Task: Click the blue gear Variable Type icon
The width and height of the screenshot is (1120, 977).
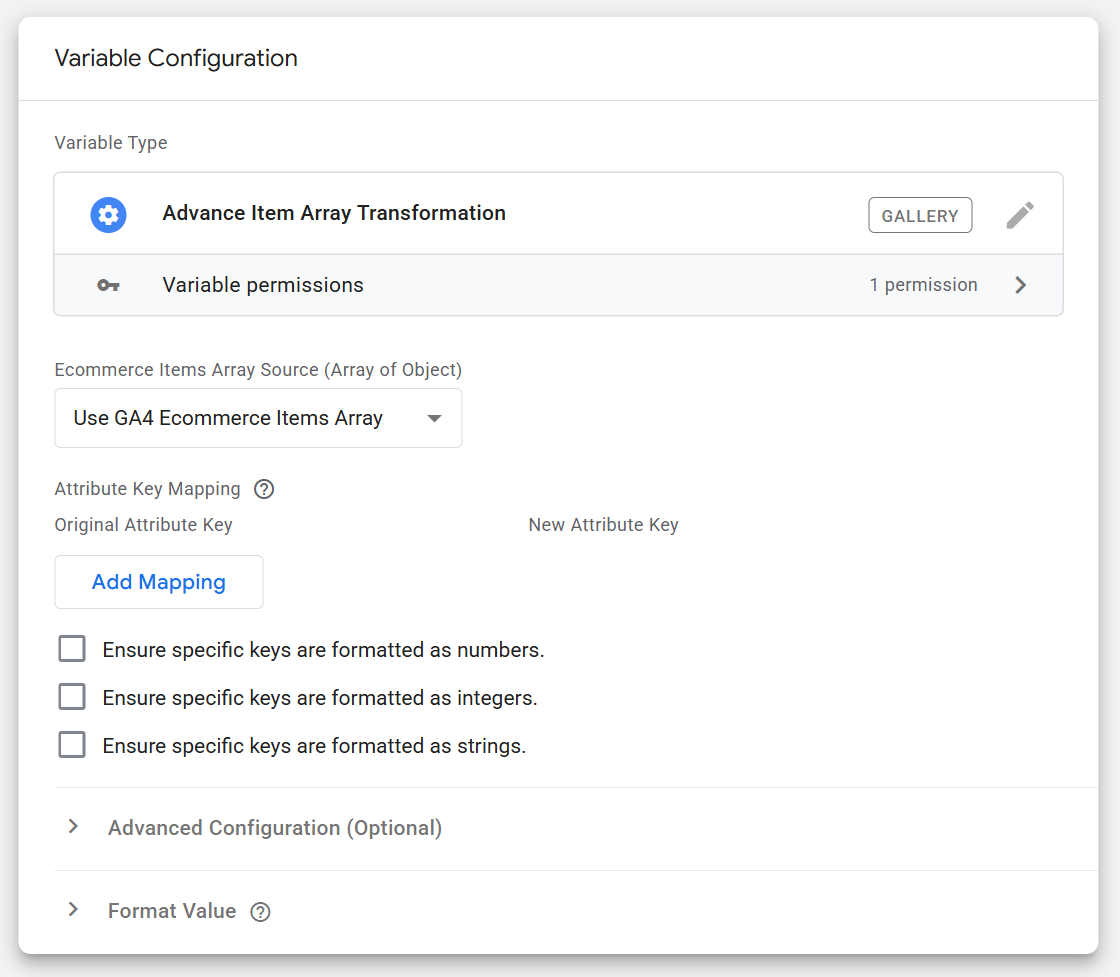Action: click(108, 214)
